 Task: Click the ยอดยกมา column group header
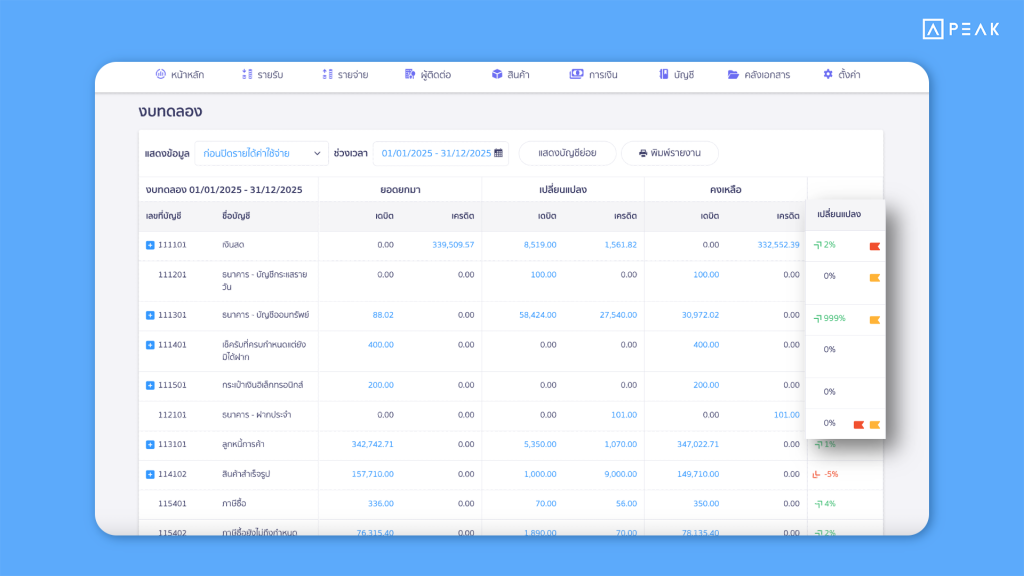click(400, 190)
